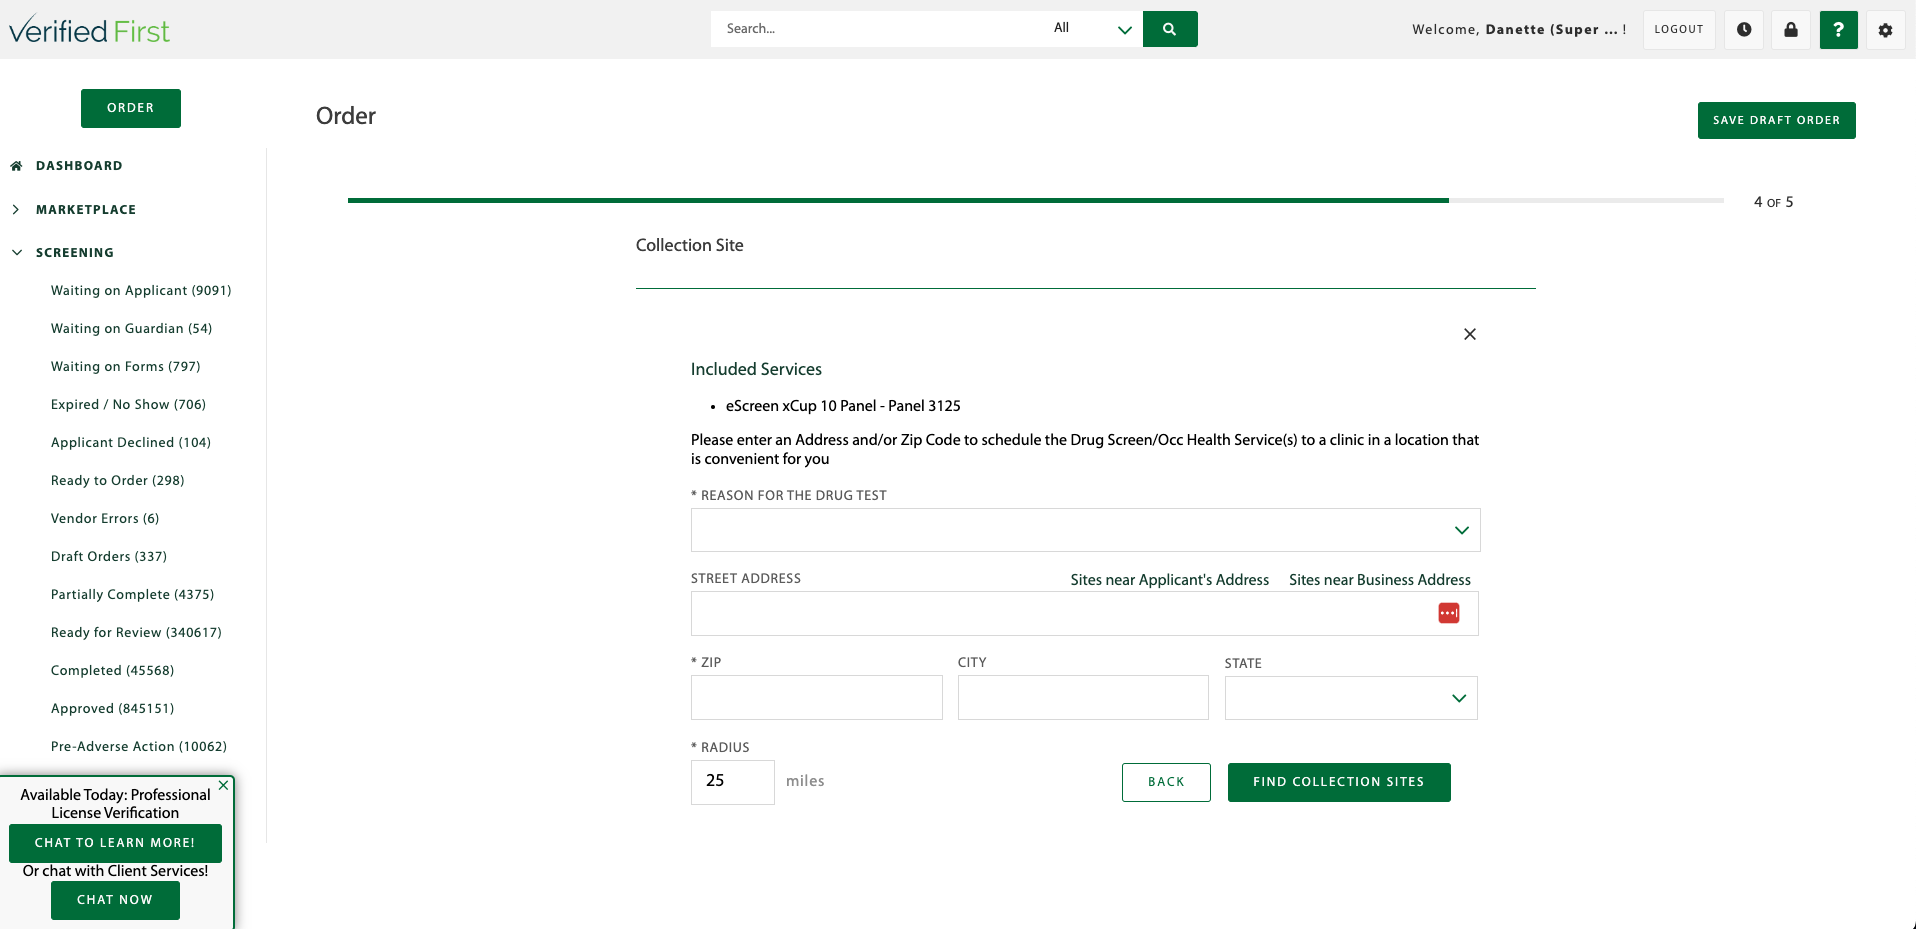
Task: Switch to Sites near Business Address
Action: coord(1379,579)
